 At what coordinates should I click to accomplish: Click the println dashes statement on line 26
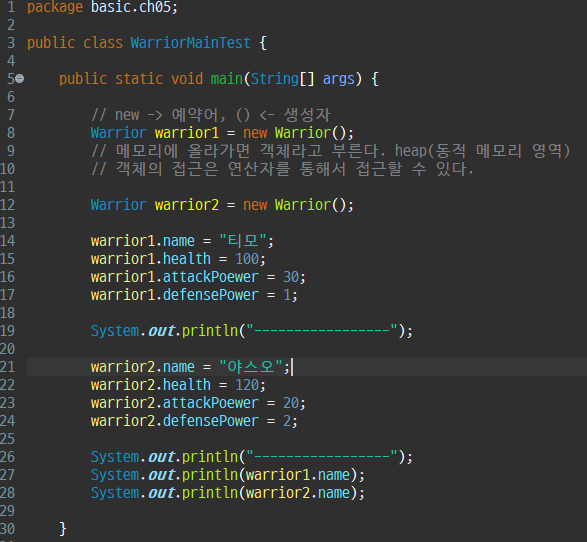pyautogui.click(x=252, y=457)
